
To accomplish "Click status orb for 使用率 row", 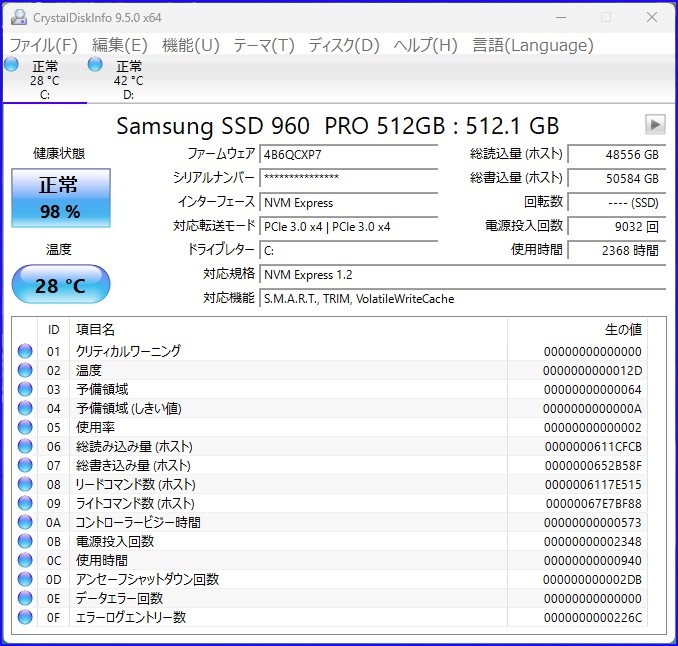I will coord(25,427).
